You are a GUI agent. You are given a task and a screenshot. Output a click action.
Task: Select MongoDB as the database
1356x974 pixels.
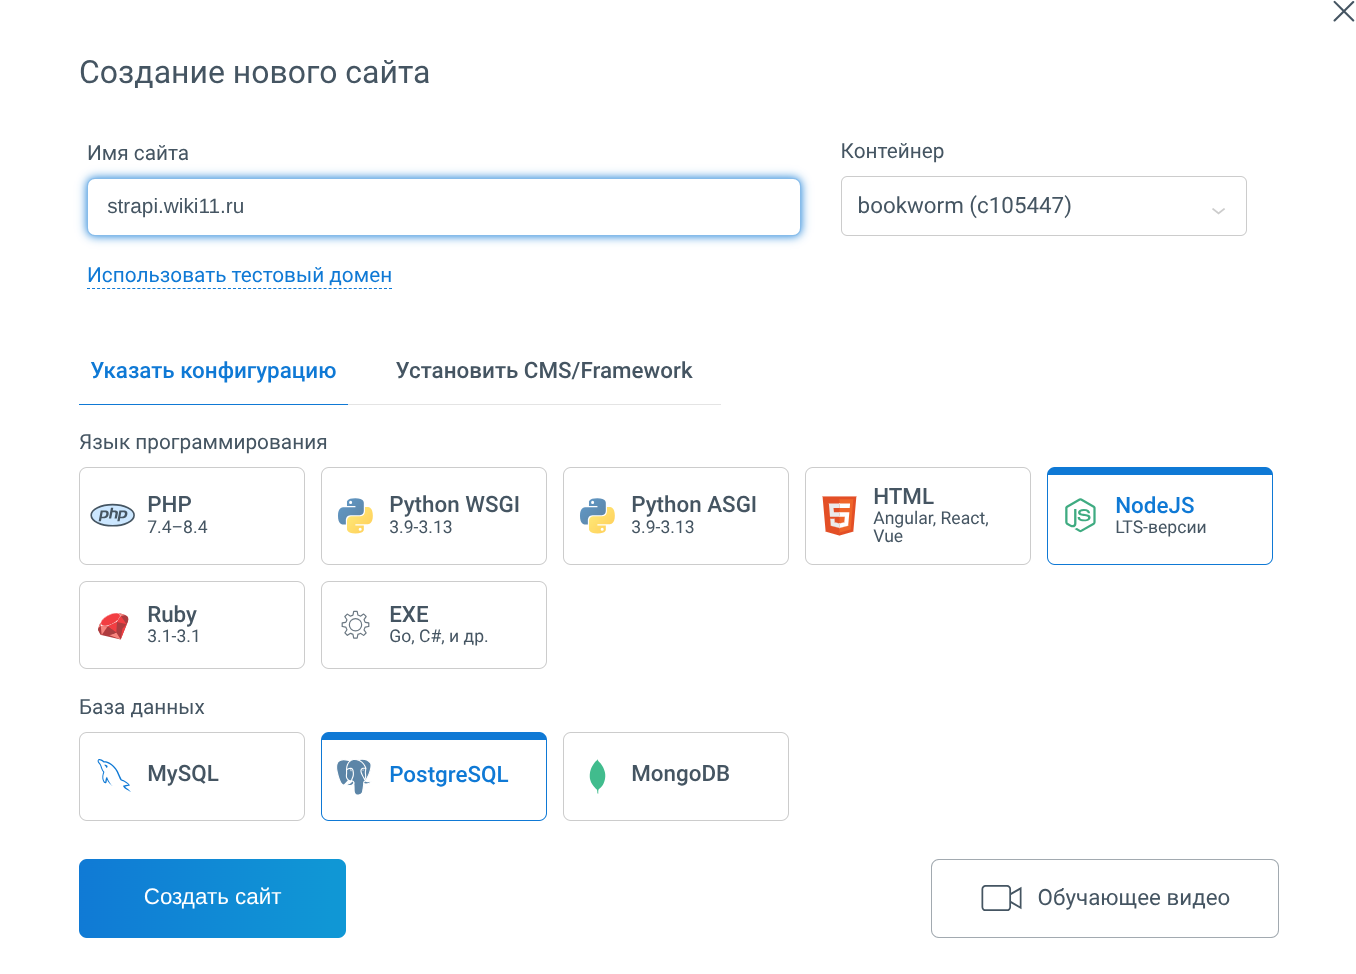pyautogui.click(x=676, y=777)
